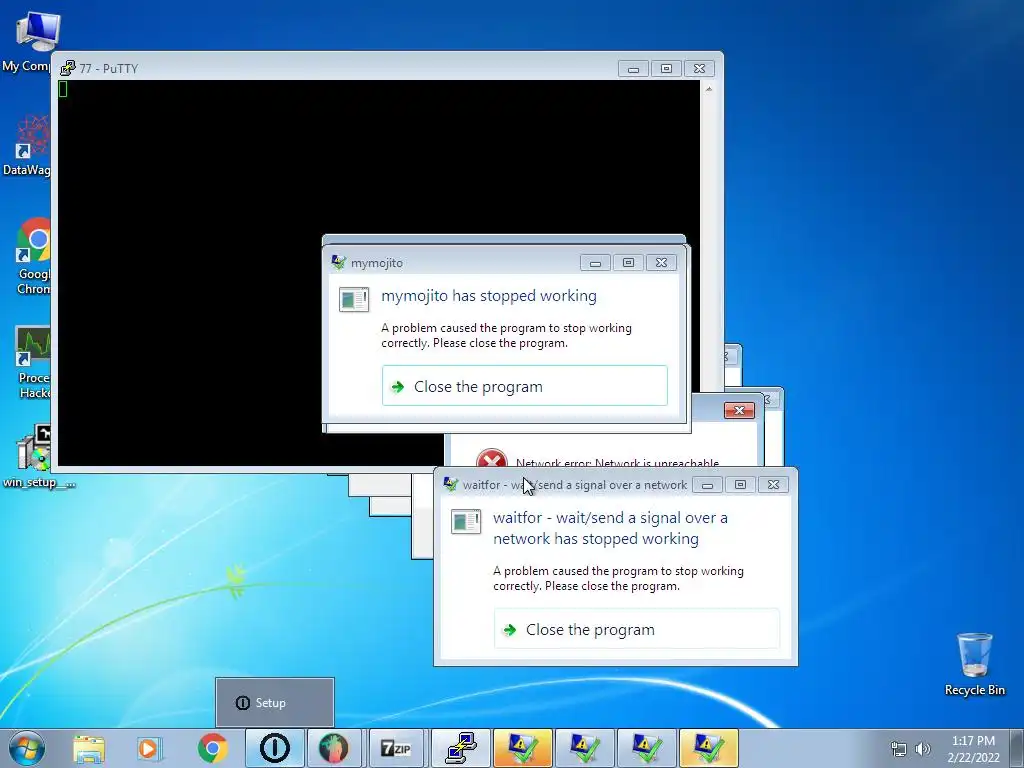Click the 'mymojito has stopped working' heading
The image size is (1024, 768).
489,295
